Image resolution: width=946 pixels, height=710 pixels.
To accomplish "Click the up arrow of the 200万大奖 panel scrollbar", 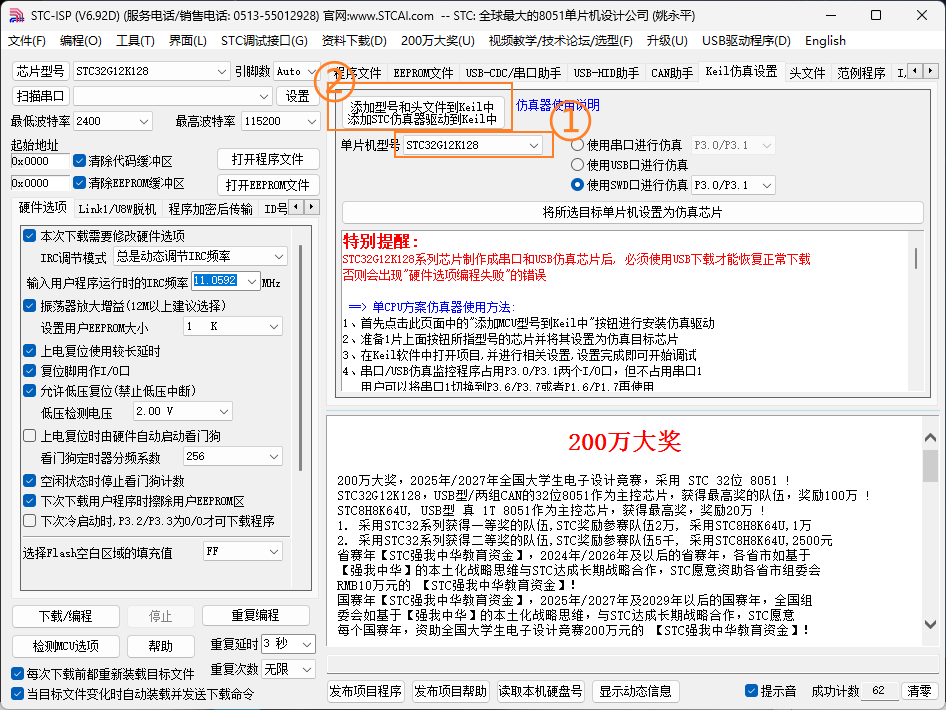I will point(930,437).
